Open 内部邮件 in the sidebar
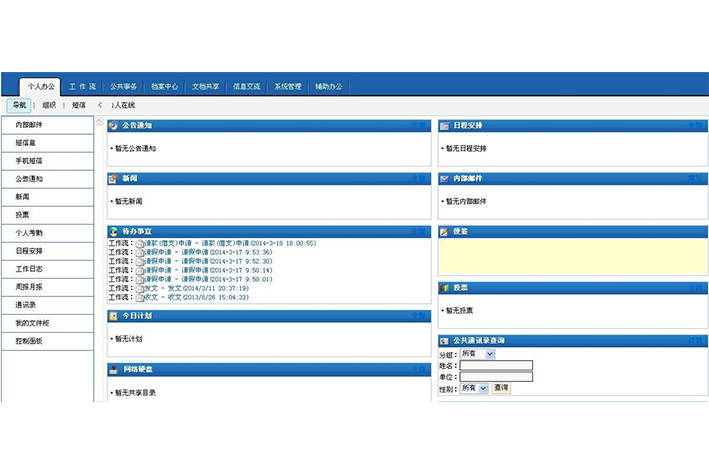709x473 pixels. coord(47,125)
